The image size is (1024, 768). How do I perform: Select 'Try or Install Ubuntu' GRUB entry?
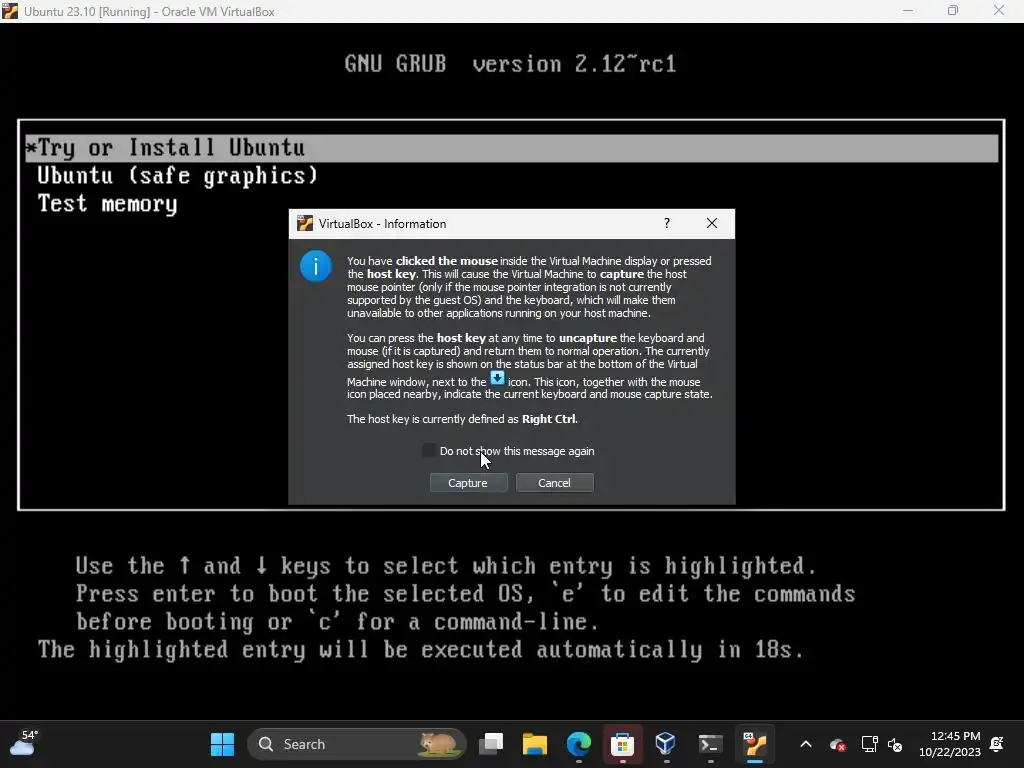pyautogui.click(x=511, y=148)
